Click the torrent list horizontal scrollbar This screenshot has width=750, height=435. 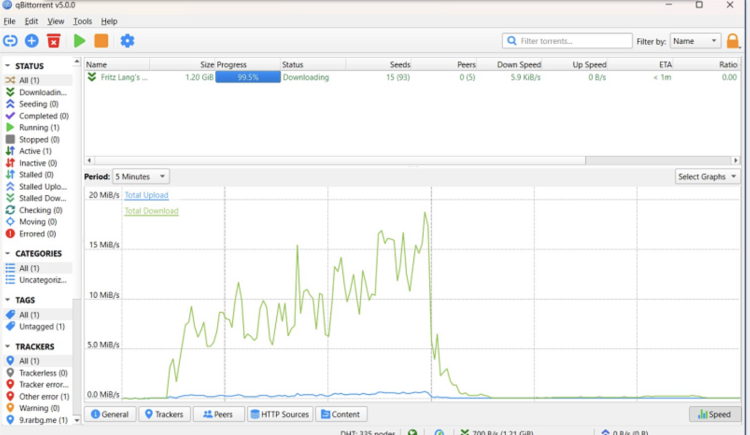340,160
